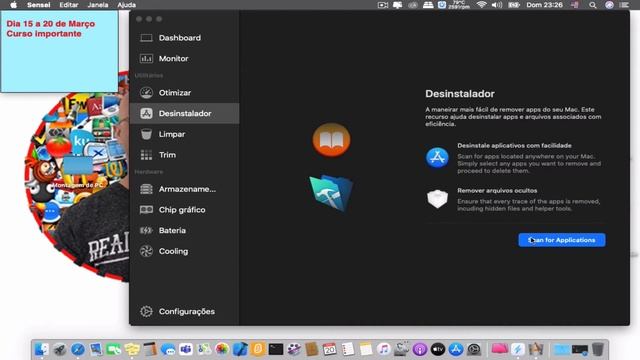Open App Store from the Dock
The image size is (640, 360).
[x=456, y=349]
